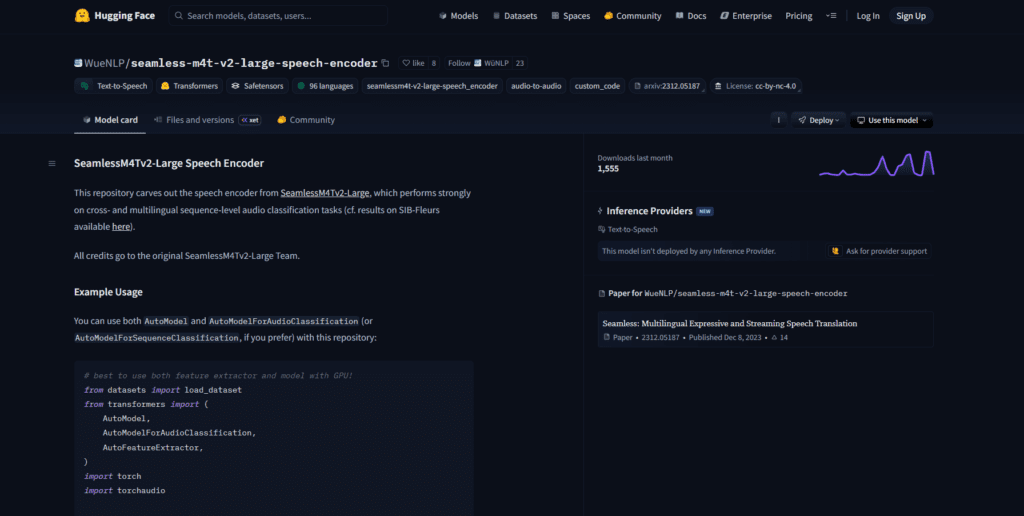
Task: Click the like count 8
Action: pos(434,63)
